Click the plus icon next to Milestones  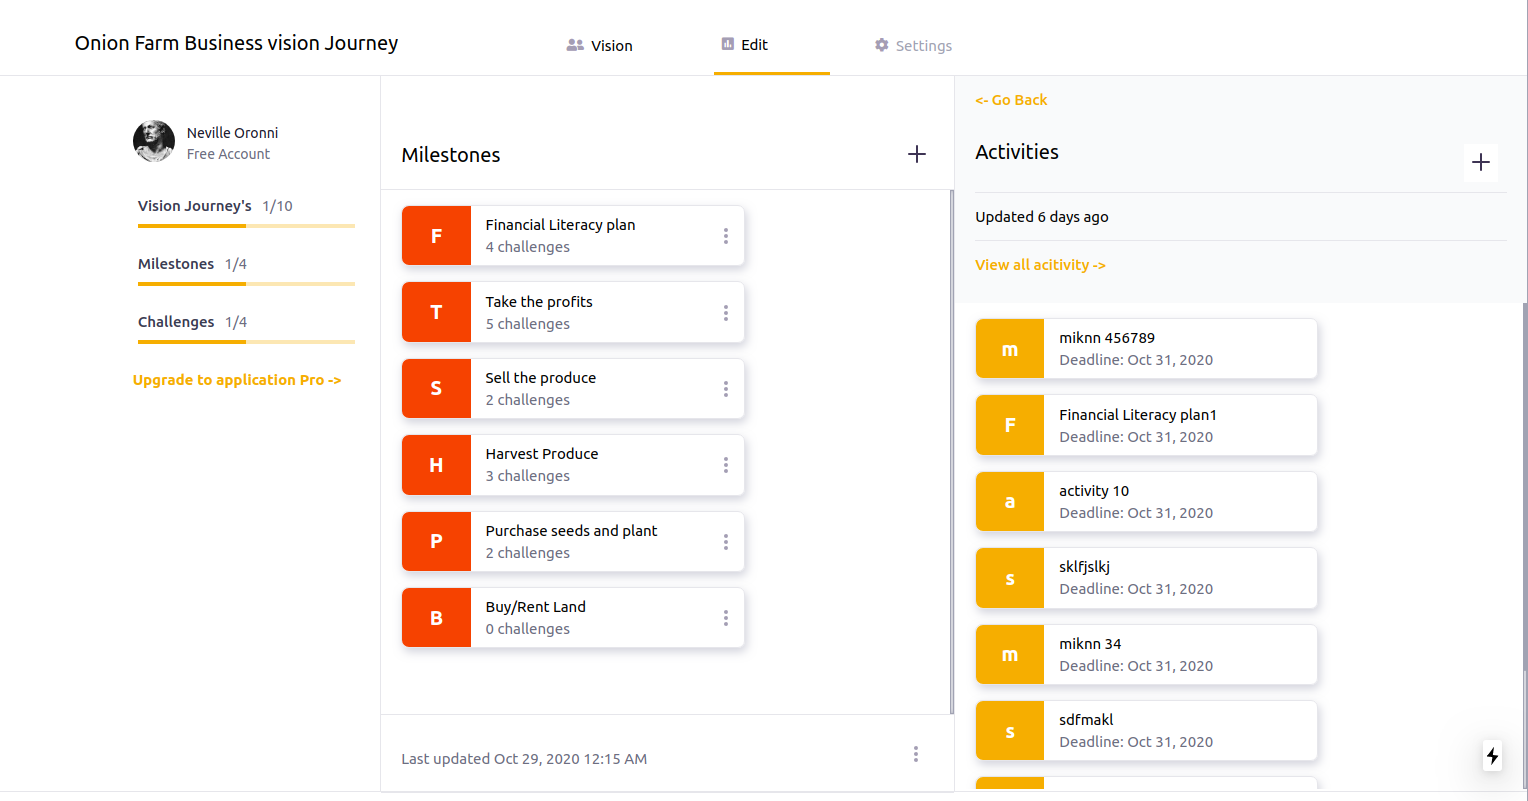point(916,154)
